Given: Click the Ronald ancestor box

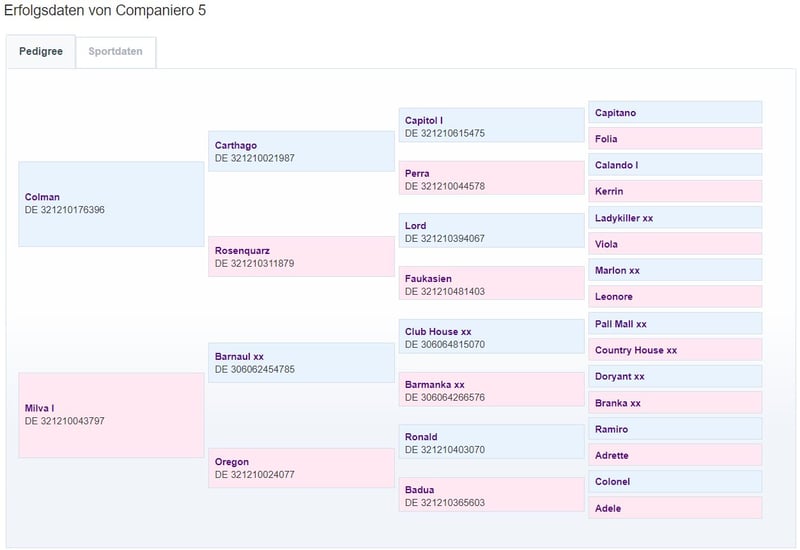Looking at the screenshot, I should (x=491, y=443).
